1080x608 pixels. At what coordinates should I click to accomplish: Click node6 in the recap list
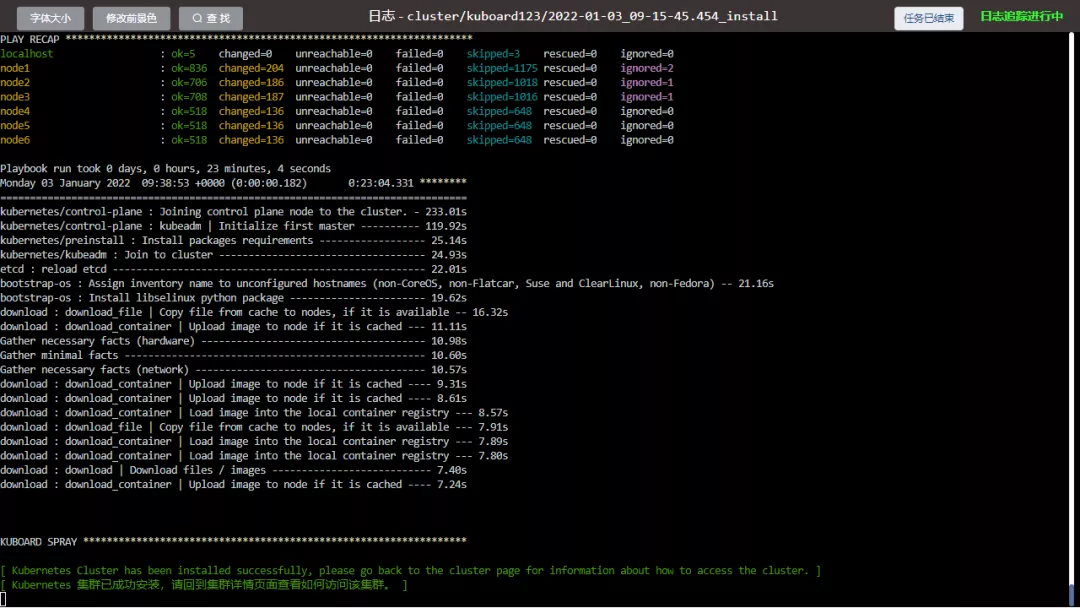[14, 140]
